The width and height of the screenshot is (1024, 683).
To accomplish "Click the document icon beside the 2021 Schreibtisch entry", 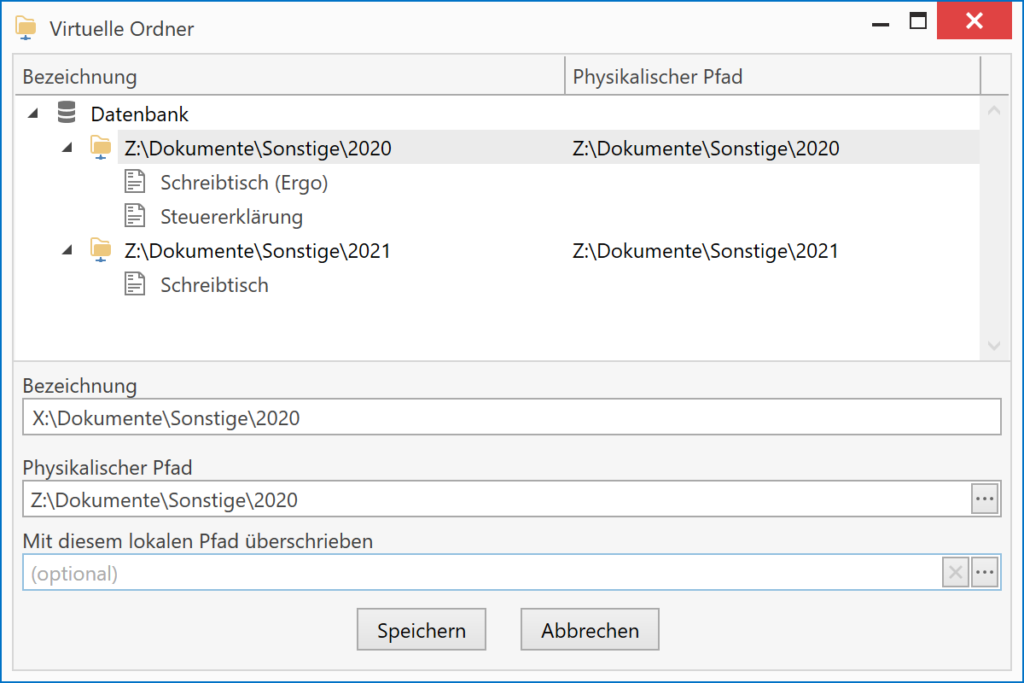I will click(135, 284).
